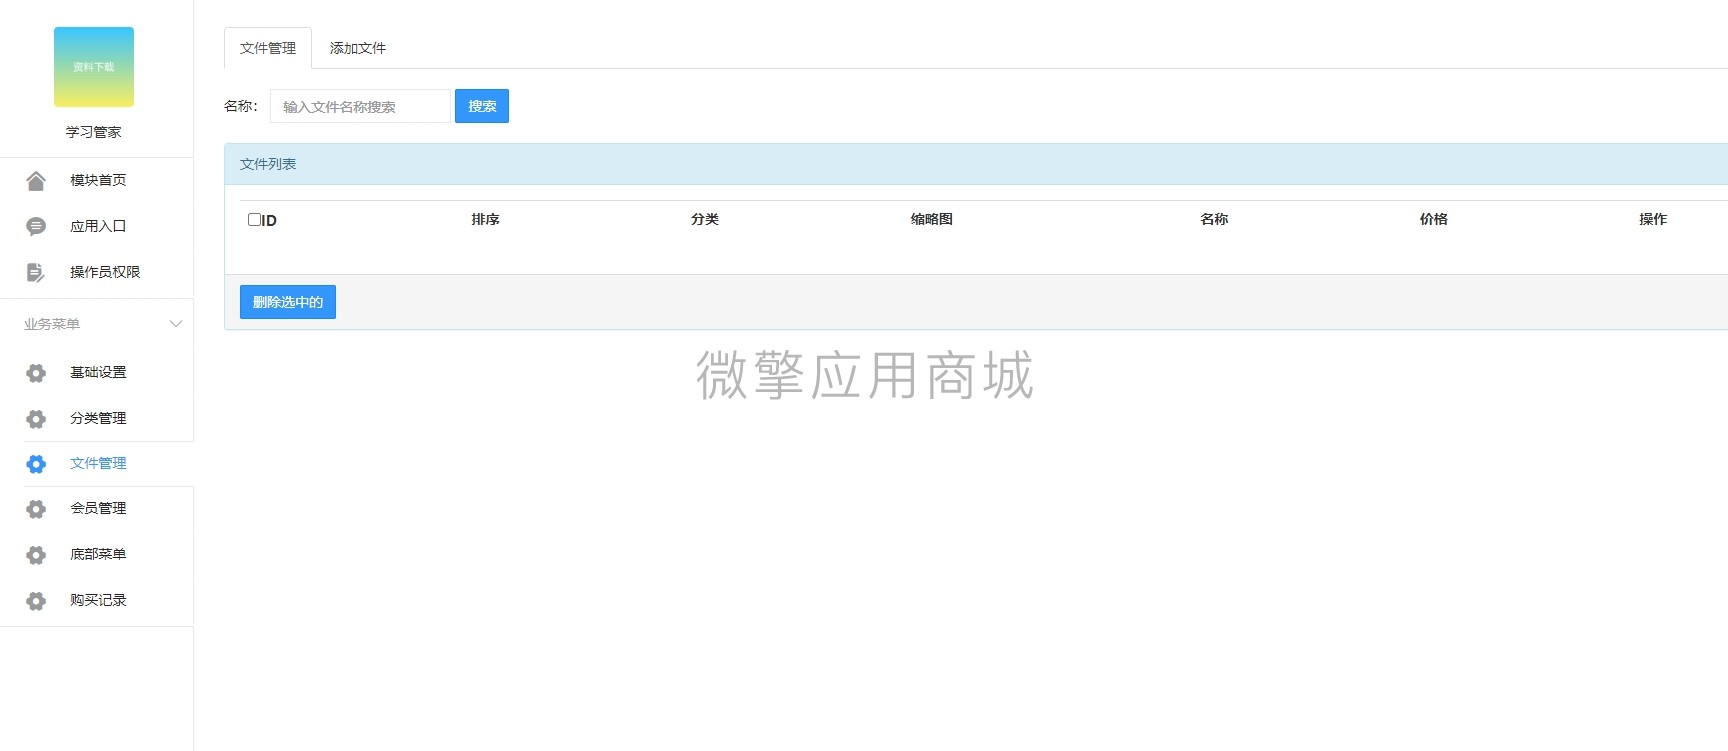1728x751 pixels.
Task: Open 基础设置 in the sidebar
Action: click(98, 372)
